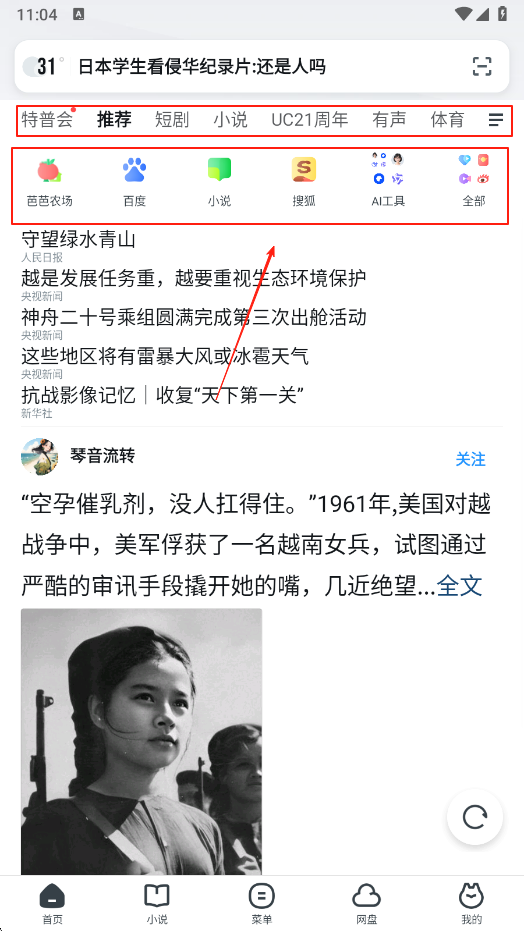Follow 琴音流转 with 关注 button
This screenshot has height=931, width=524.
tap(471, 459)
